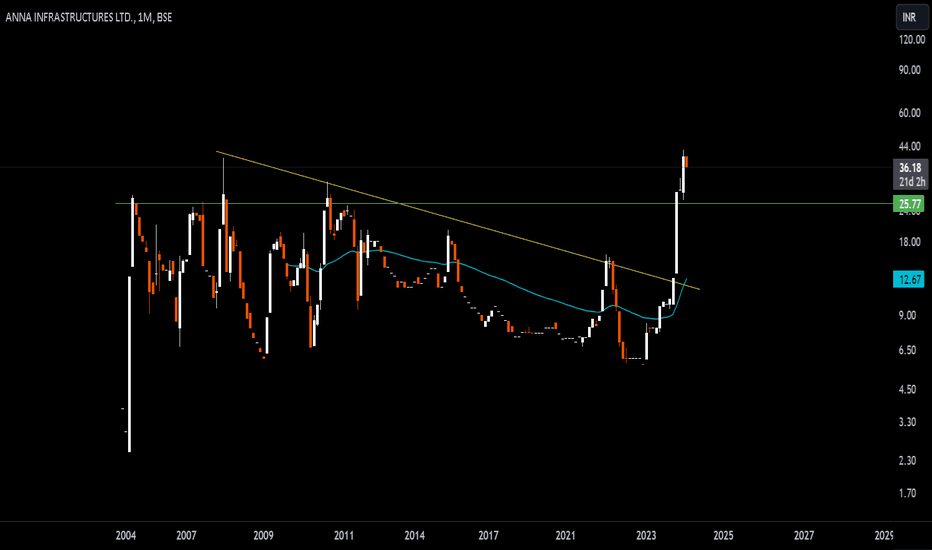This screenshot has width=932, height=550.
Task: Click the 2007 time axis label
Action: point(186,535)
